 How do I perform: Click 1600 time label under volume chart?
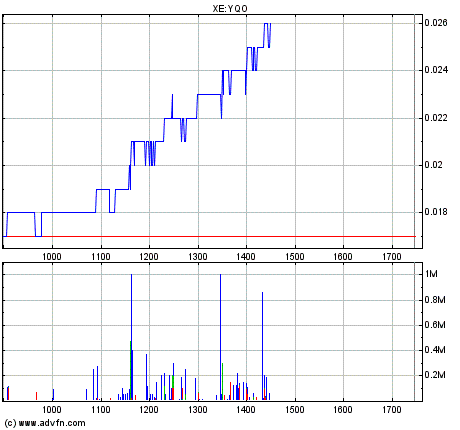coord(343,409)
